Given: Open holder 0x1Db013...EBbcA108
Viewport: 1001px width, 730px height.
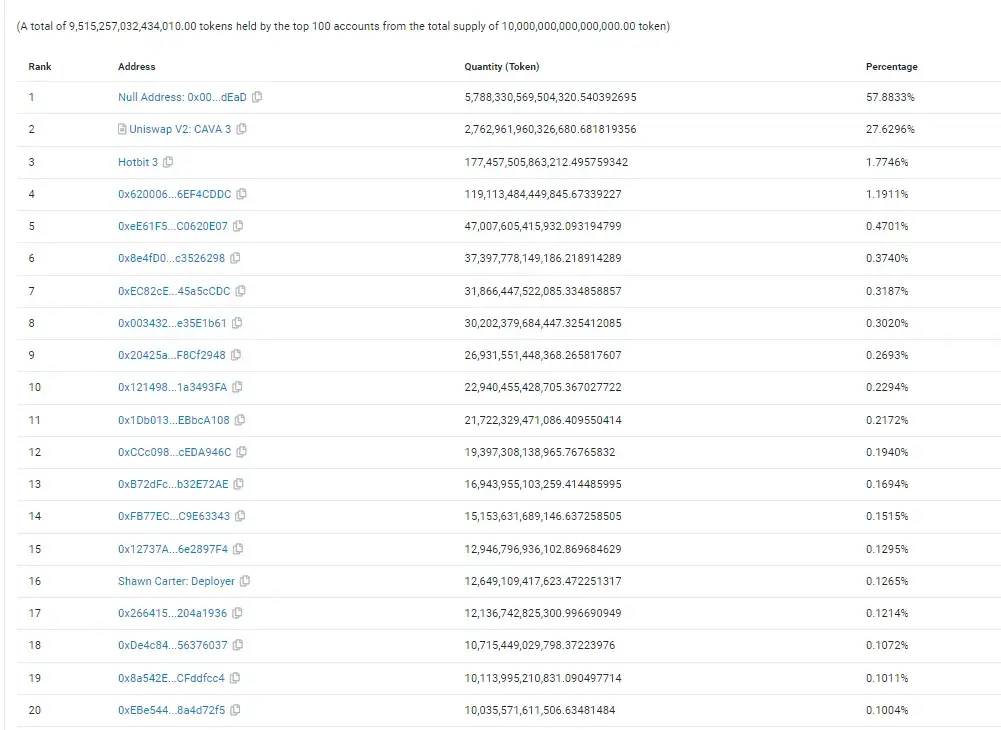Looking at the screenshot, I should click(174, 420).
